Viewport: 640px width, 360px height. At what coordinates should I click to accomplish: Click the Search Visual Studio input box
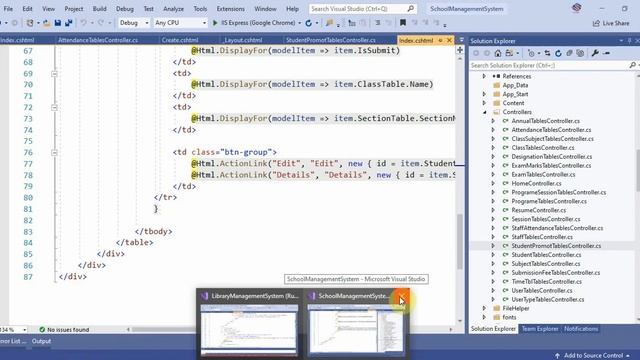point(362,9)
